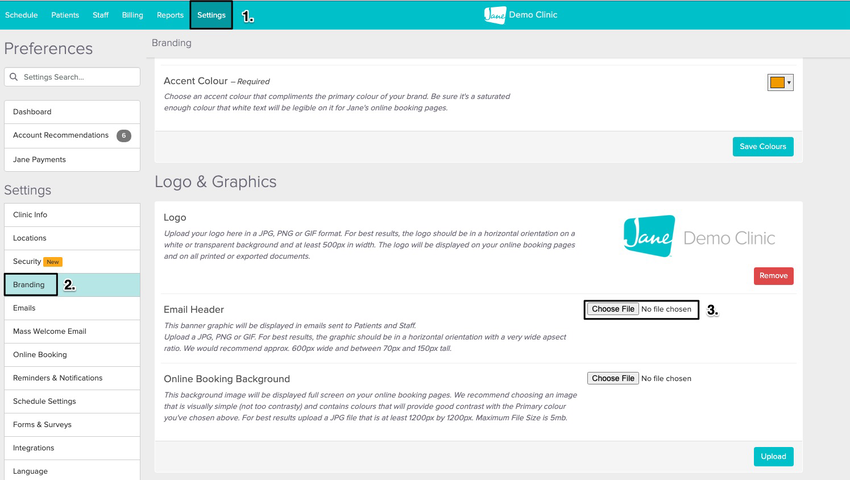Open Schedule Settings
850x480 pixels.
click(72, 401)
